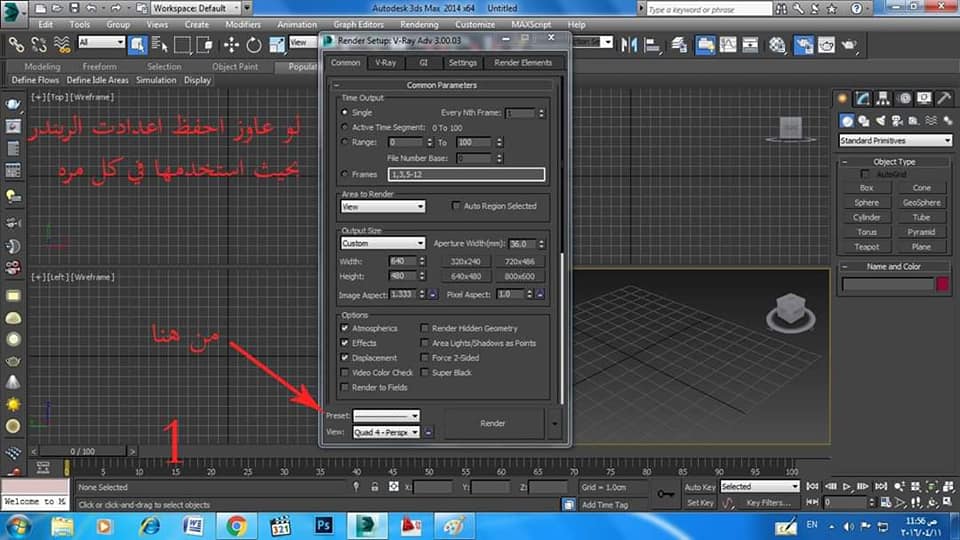Select the Single time output radio

coord(344,113)
